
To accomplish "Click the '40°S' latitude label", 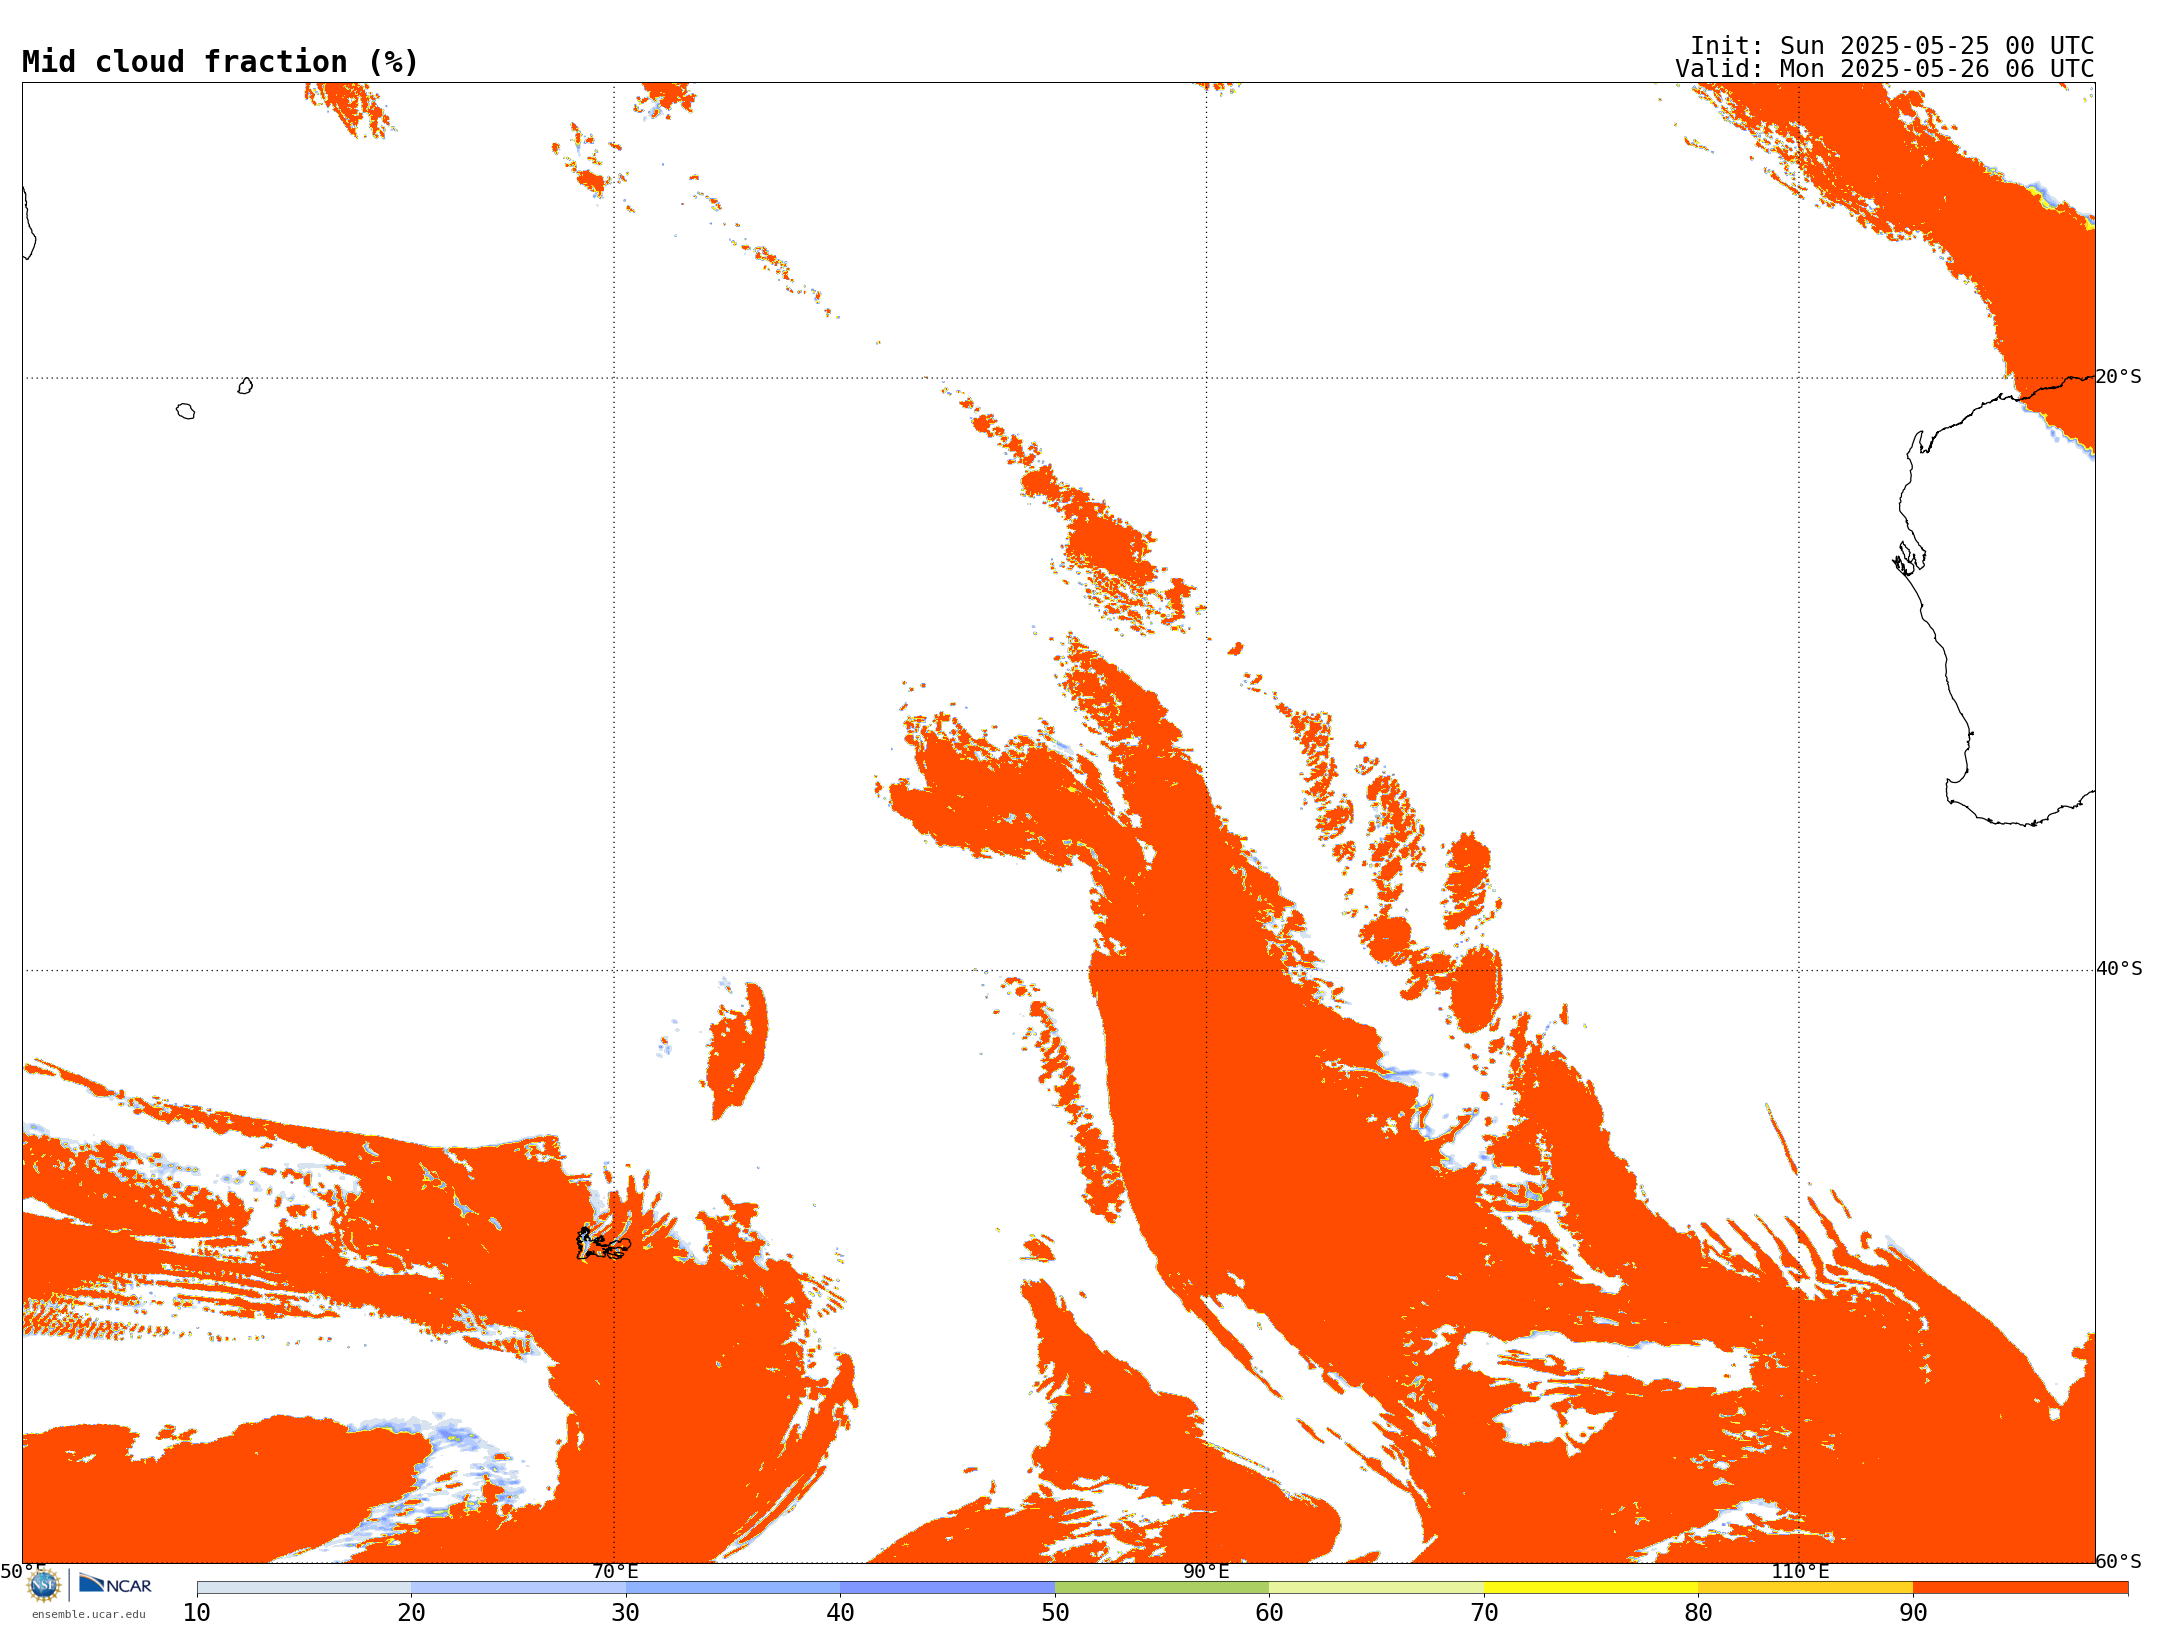I will click(x=2119, y=969).
